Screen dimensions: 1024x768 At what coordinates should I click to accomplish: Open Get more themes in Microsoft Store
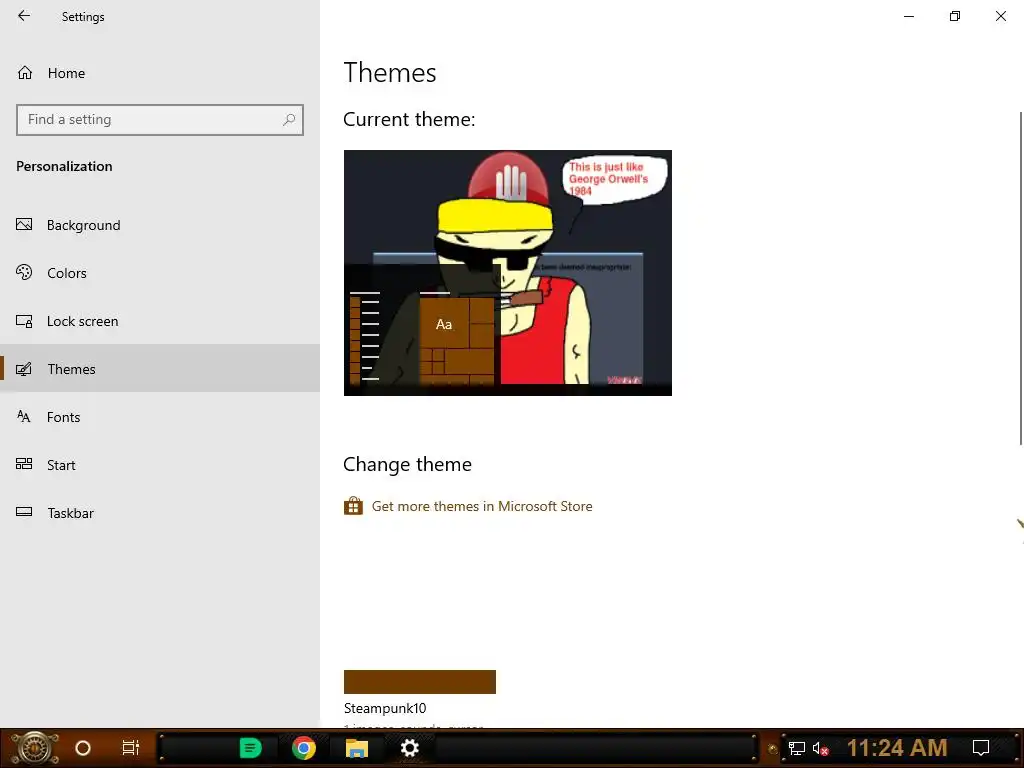tap(482, 506)
